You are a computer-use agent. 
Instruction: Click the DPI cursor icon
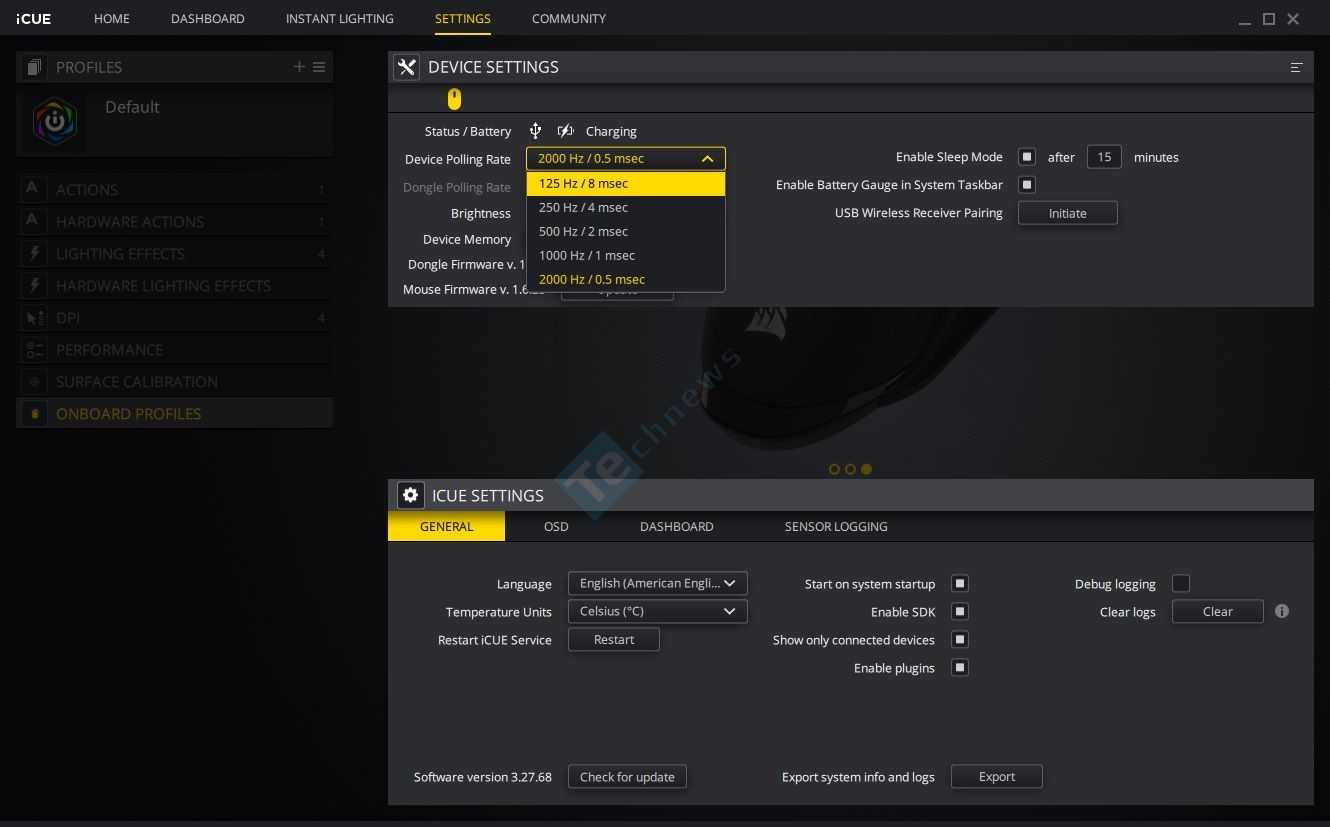click(x=34, y=318)
